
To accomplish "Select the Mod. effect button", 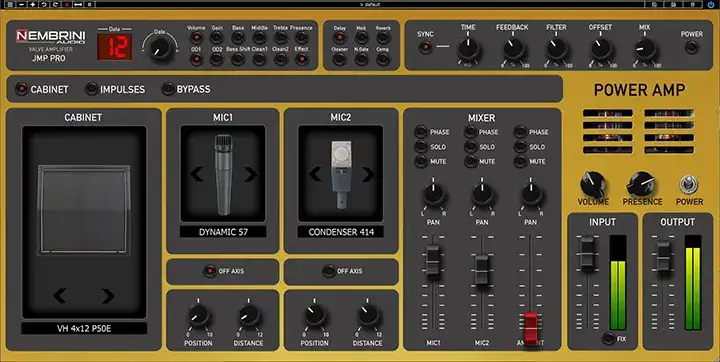I will tap(361, 37).
